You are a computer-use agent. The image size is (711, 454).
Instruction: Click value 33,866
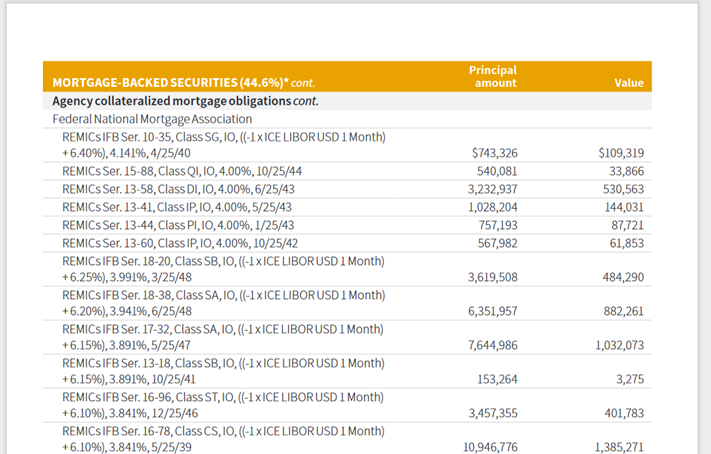coord(627,171)
